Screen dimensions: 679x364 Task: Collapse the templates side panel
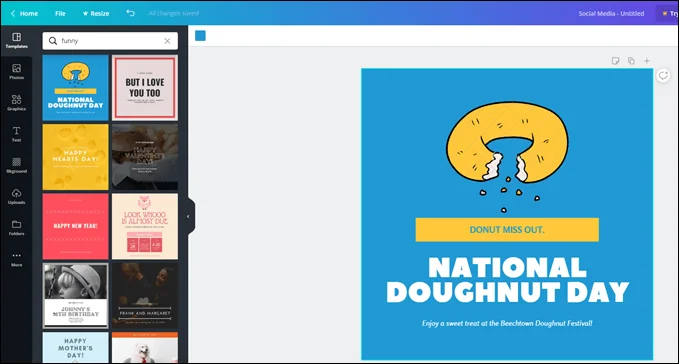[x=188, y=216]
